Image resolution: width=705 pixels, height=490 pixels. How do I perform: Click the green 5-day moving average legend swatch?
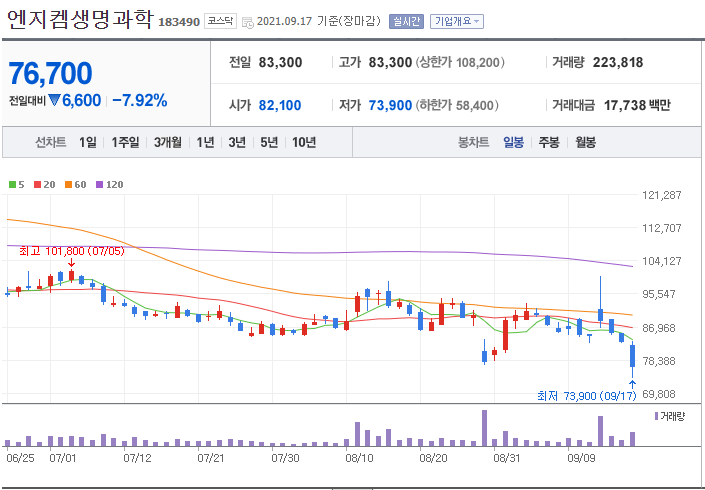pos(13,185)
